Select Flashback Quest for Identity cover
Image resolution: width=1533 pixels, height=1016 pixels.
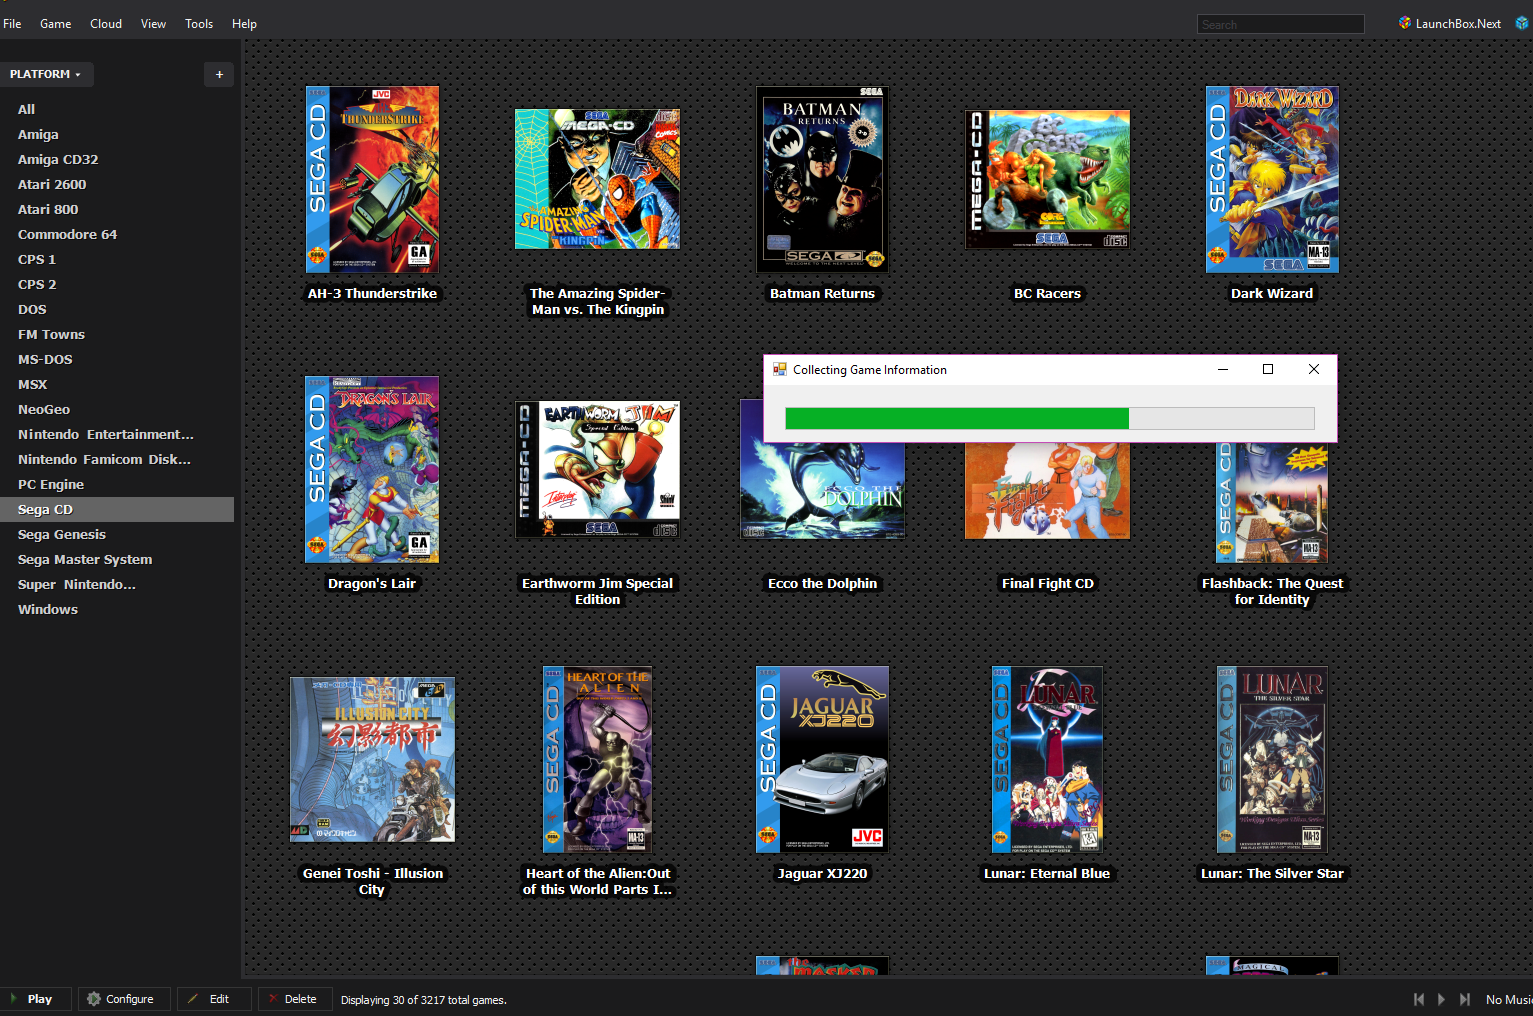1272,502
